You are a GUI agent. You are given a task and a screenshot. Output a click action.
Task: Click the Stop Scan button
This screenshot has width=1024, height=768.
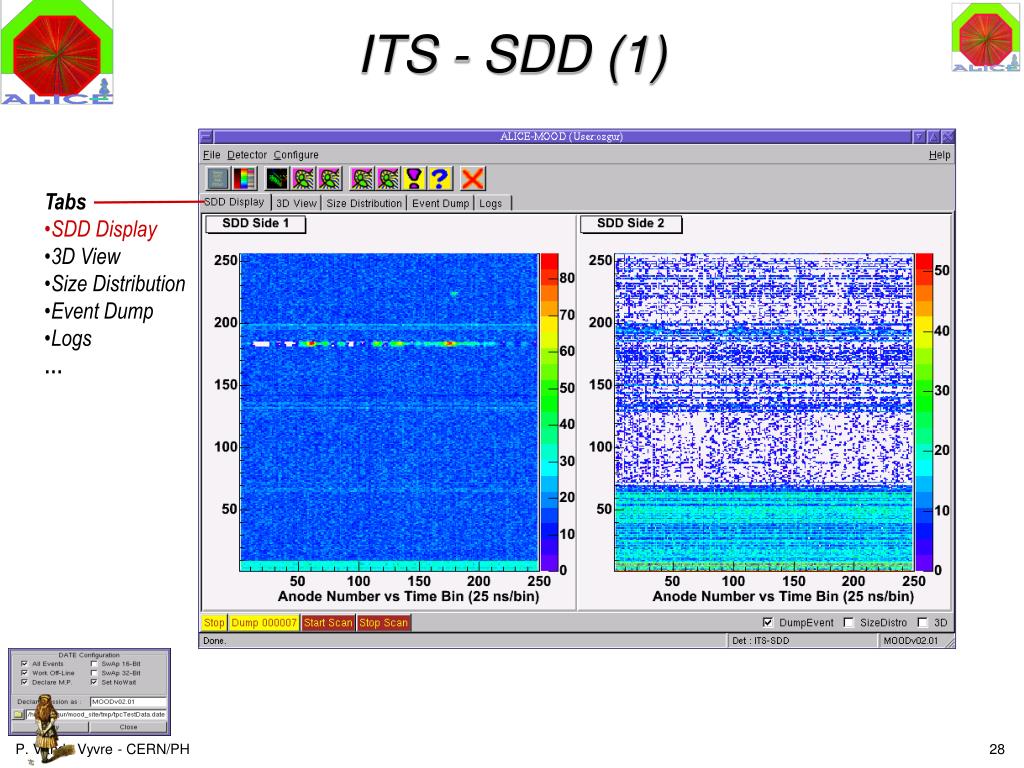tap(383, 622)
